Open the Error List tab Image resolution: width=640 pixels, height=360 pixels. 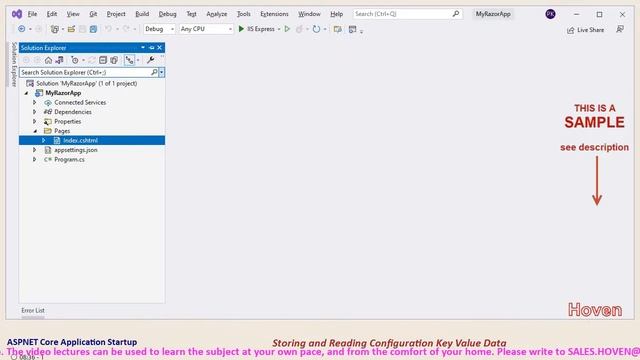33,311
